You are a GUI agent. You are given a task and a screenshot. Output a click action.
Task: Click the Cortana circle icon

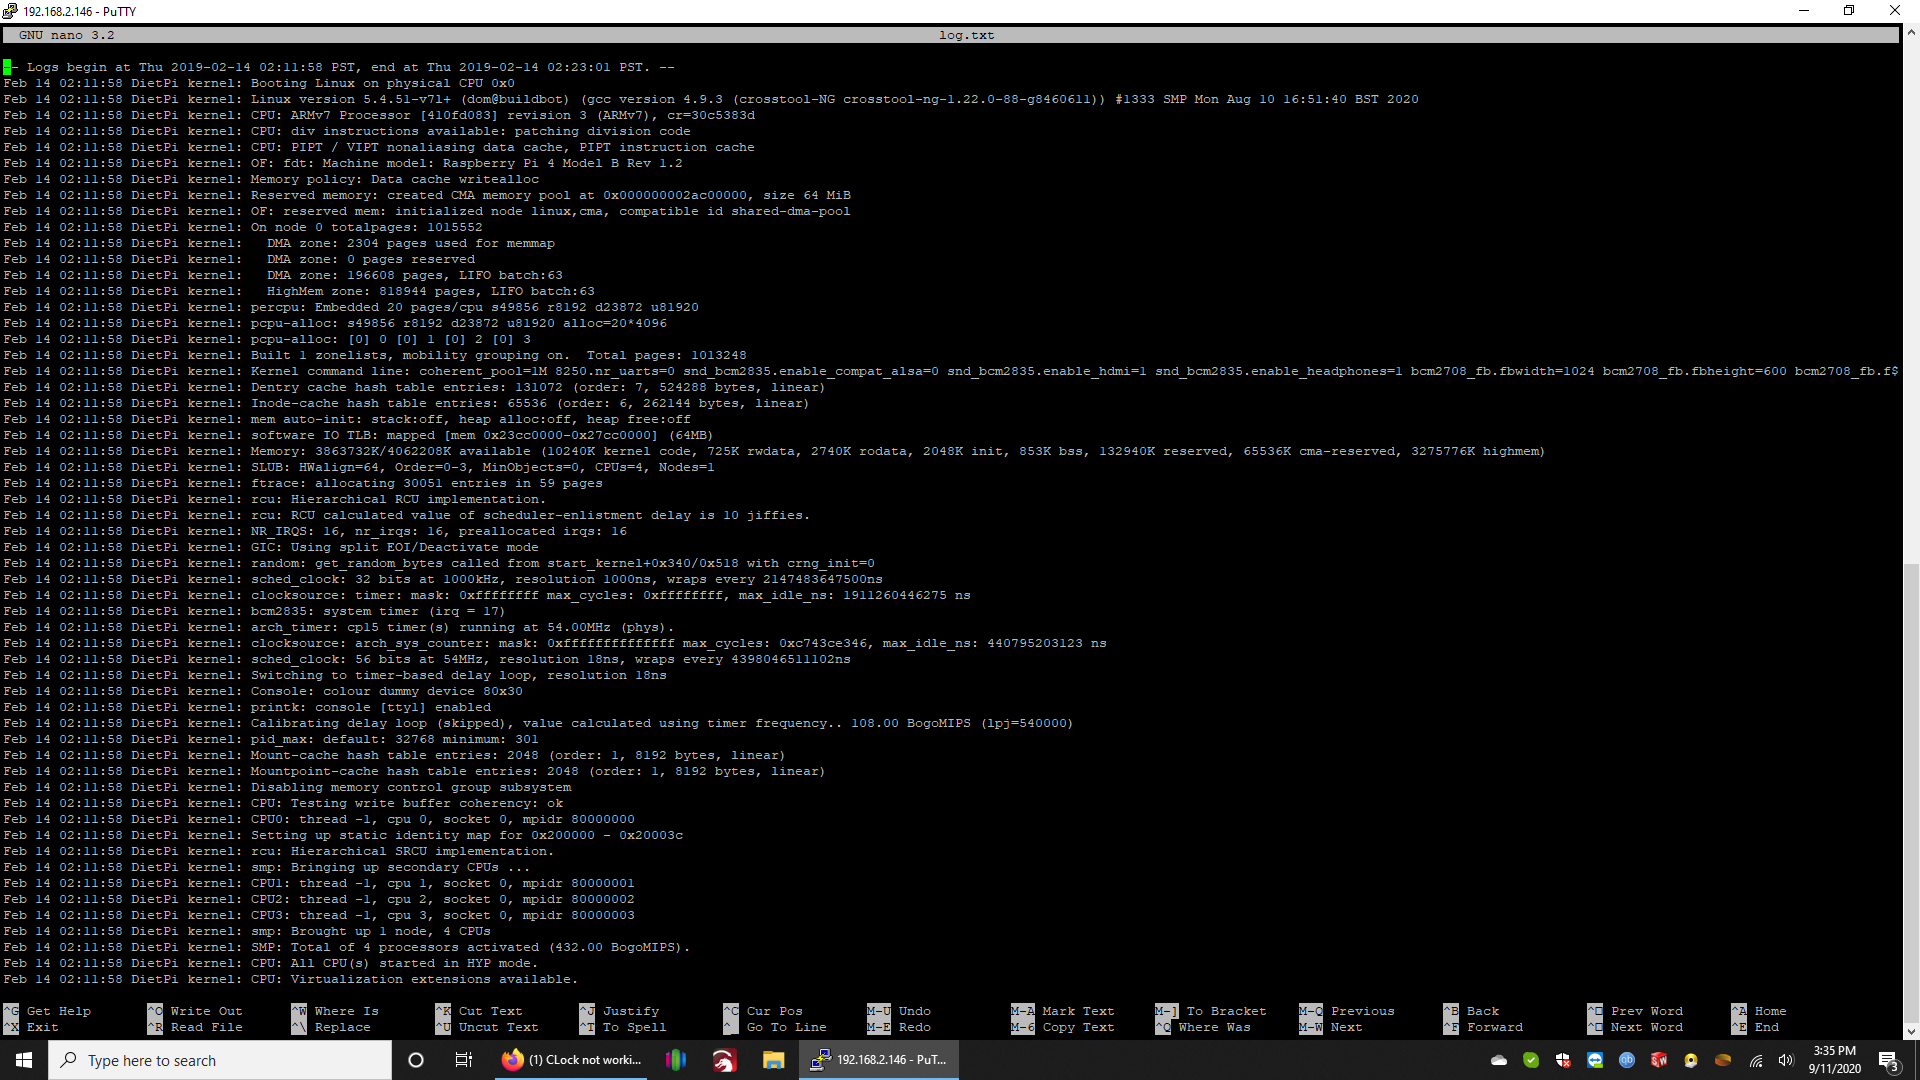point(416,1060)
